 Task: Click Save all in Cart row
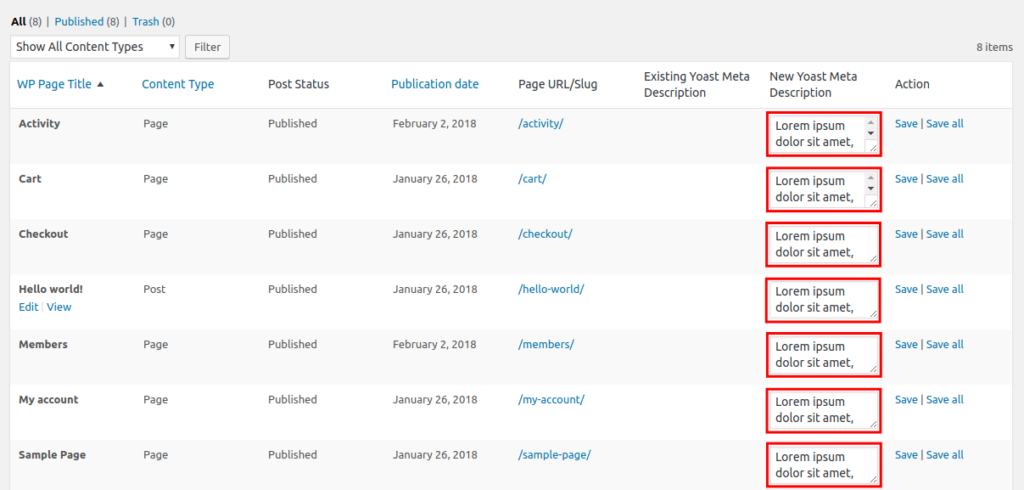pos(945,179)
